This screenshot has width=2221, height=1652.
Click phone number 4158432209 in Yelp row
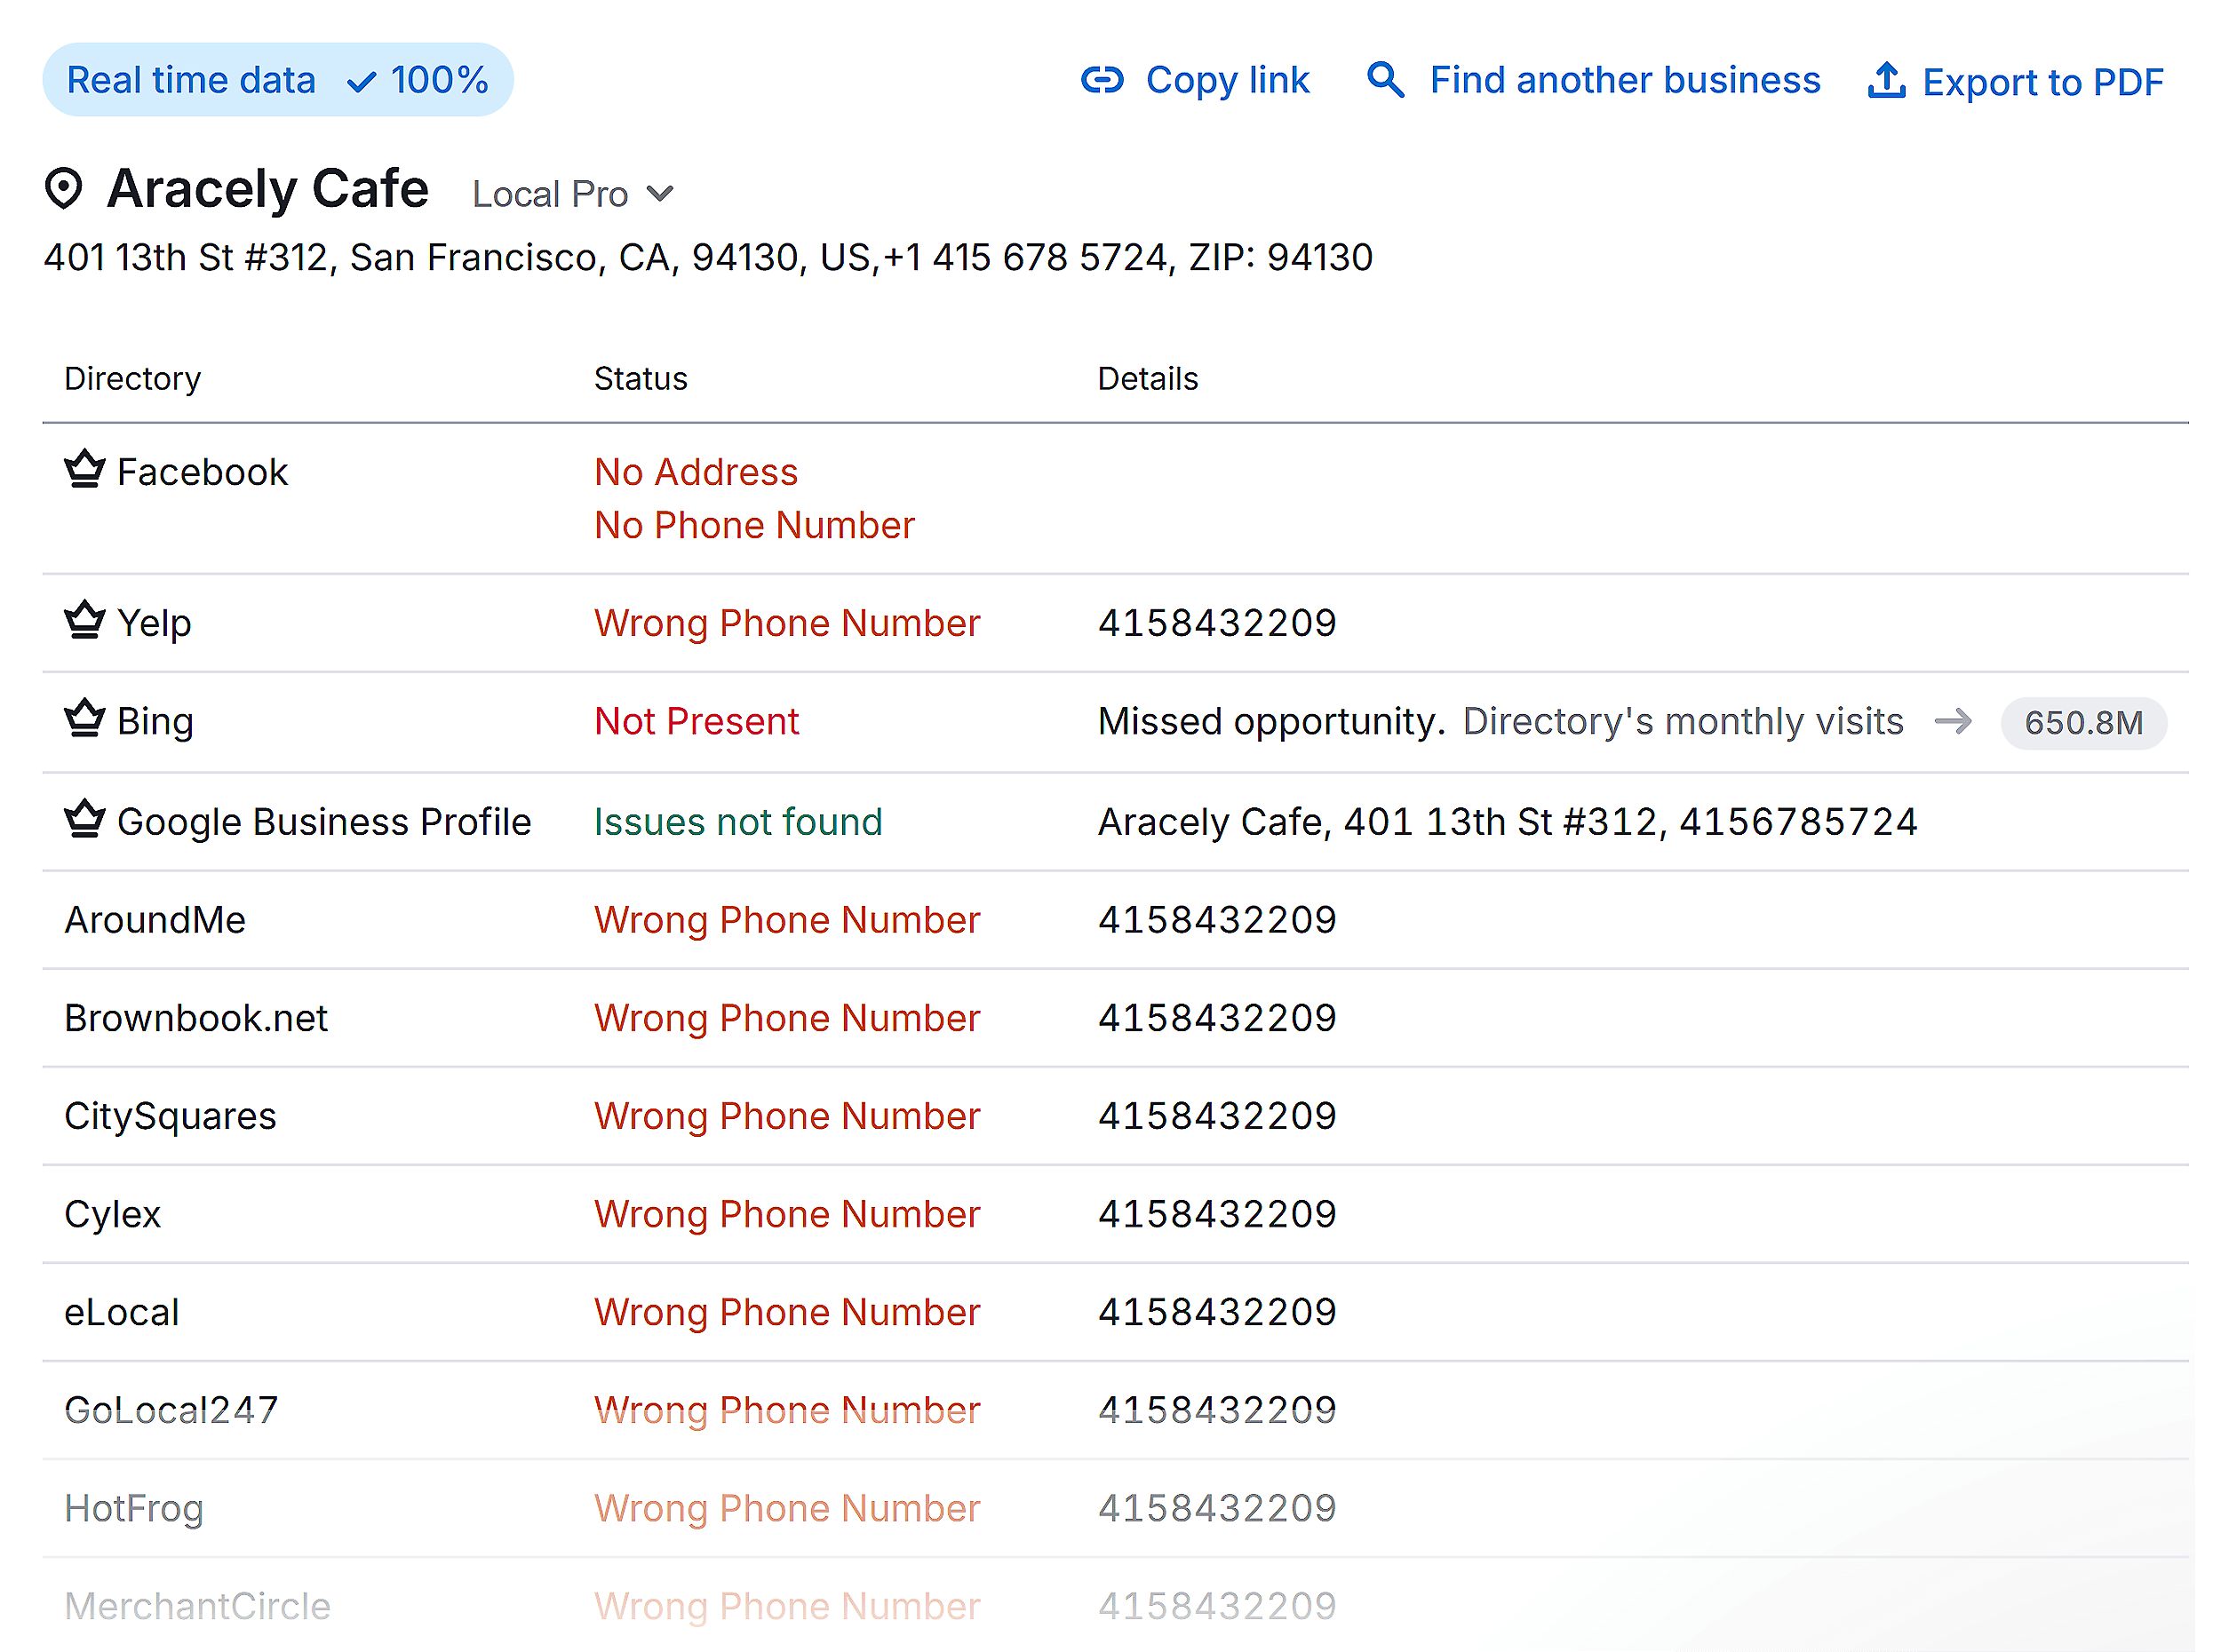[1217, 623]
